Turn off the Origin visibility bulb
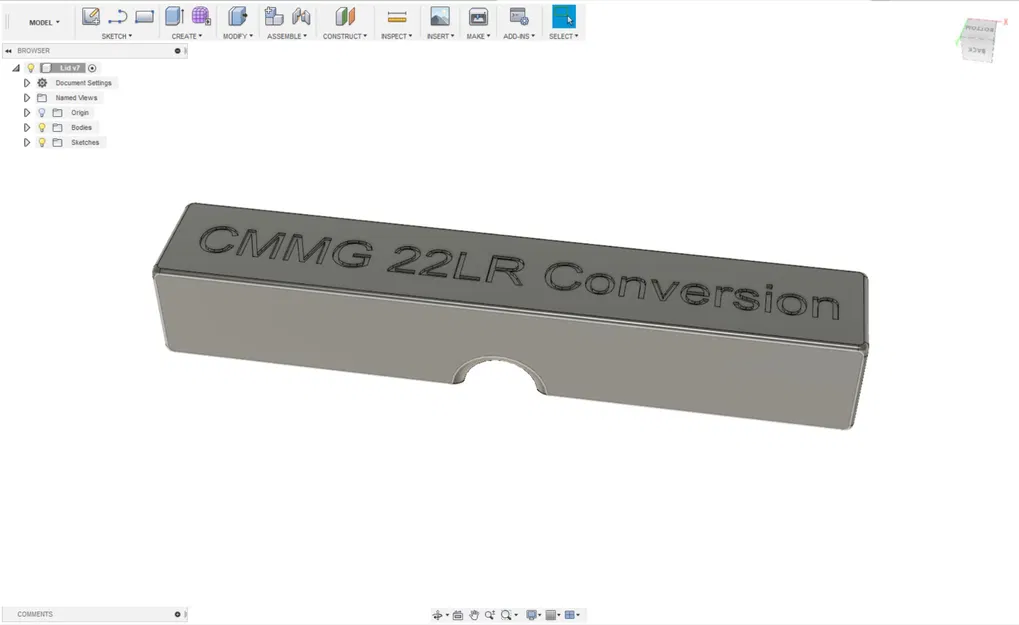 click(41, 112)
